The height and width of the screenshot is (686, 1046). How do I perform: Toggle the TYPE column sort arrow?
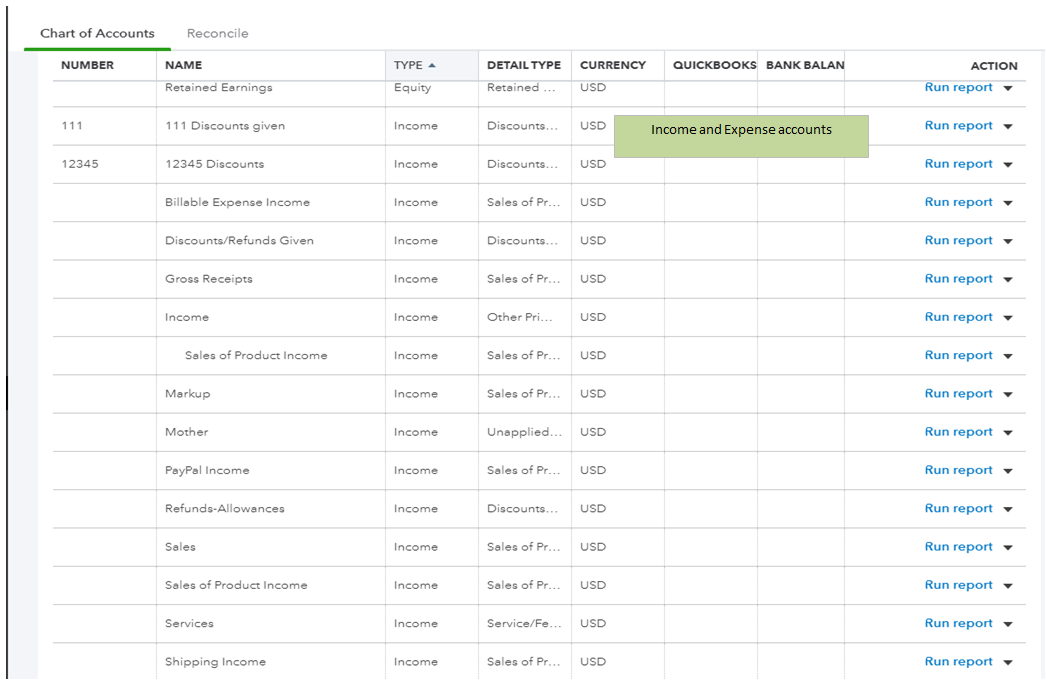click(430, 65)
